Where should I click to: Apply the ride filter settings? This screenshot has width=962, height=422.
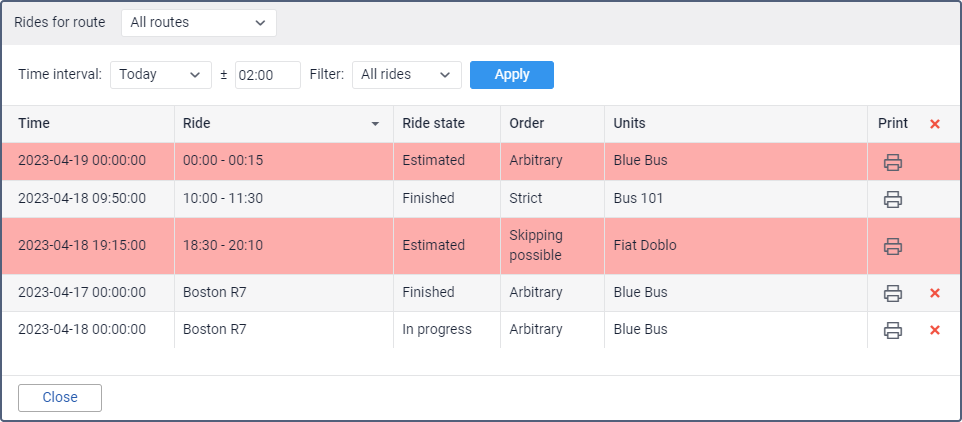click(x=512, y=75)
